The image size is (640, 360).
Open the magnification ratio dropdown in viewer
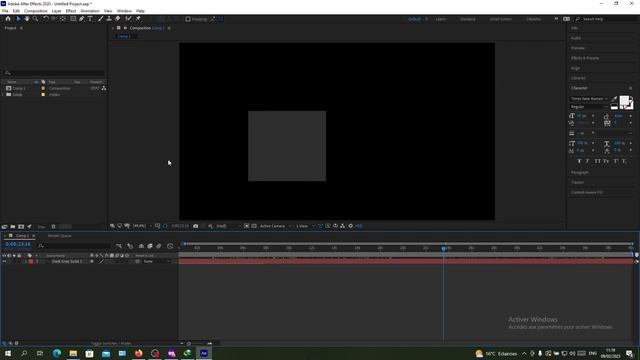pos(142,226)
